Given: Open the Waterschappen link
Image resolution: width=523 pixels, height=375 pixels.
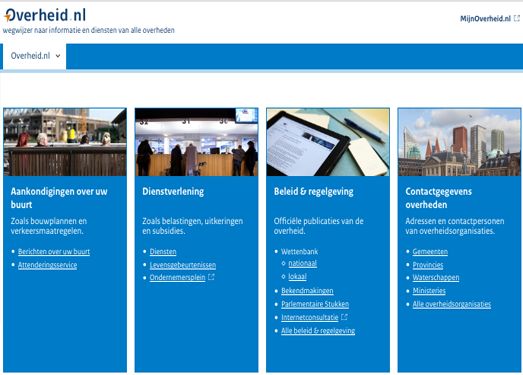Looking at the screenshot, I should click(436, 277).
